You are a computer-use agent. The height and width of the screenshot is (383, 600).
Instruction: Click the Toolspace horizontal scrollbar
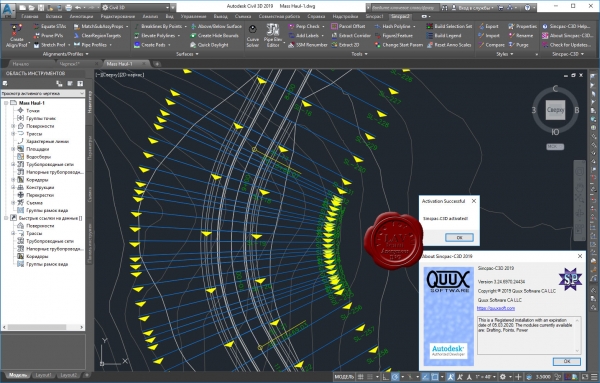coord(43,327)
